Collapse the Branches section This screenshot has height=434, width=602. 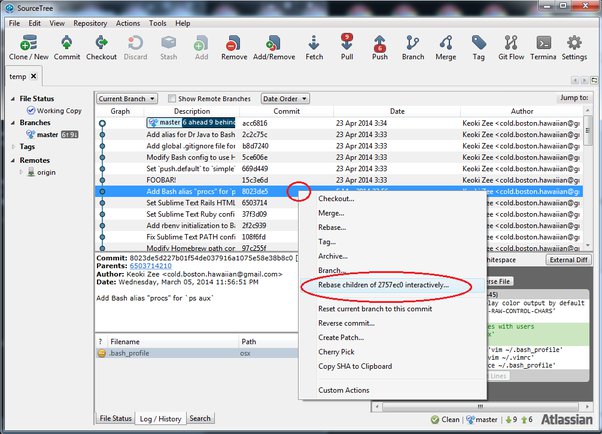13,123
